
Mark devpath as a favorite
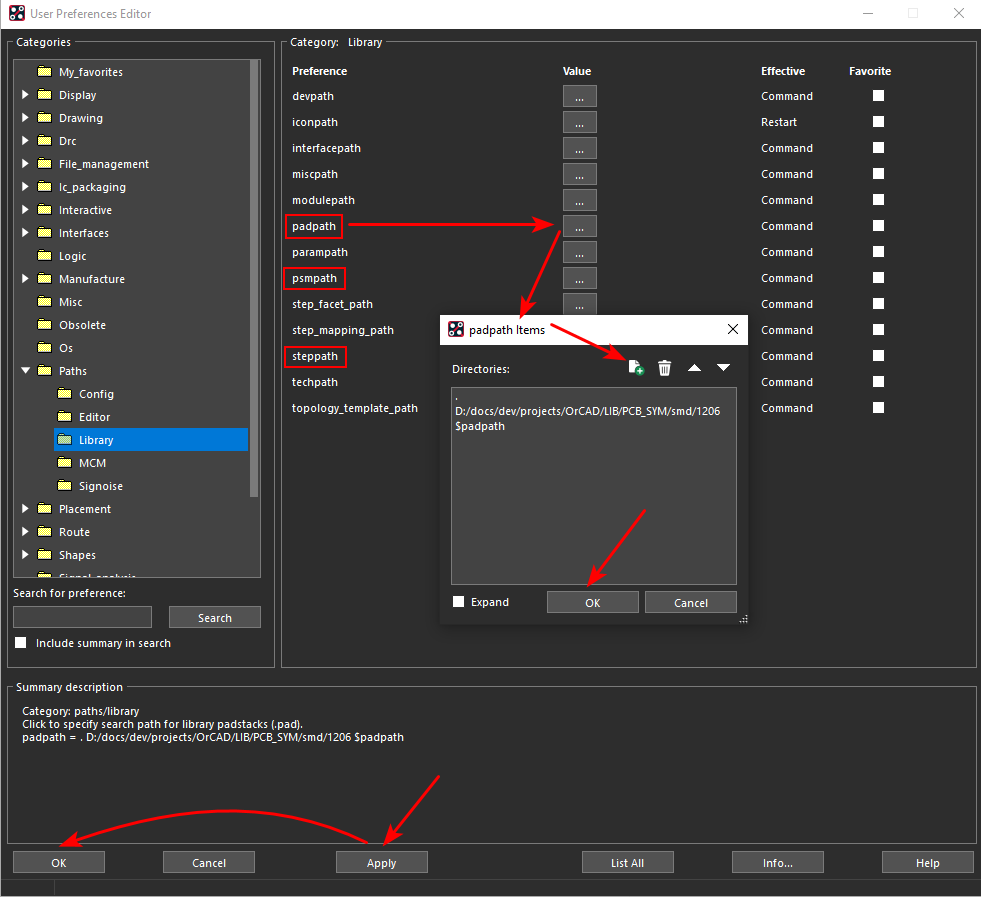point(878,96)
